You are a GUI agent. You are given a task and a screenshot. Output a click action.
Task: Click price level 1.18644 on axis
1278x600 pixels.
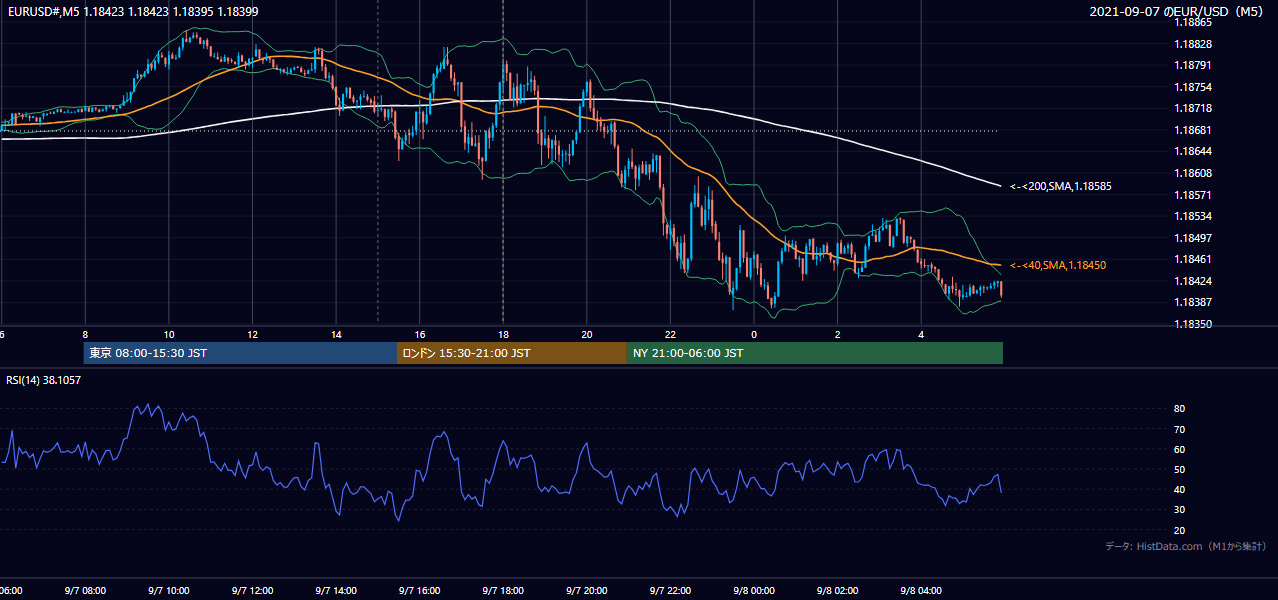coord(1195,151)
